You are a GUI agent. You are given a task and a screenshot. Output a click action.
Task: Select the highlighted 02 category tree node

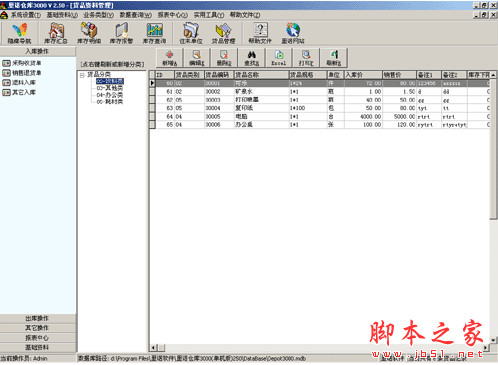pyautogui.click(x=110, y=81)
